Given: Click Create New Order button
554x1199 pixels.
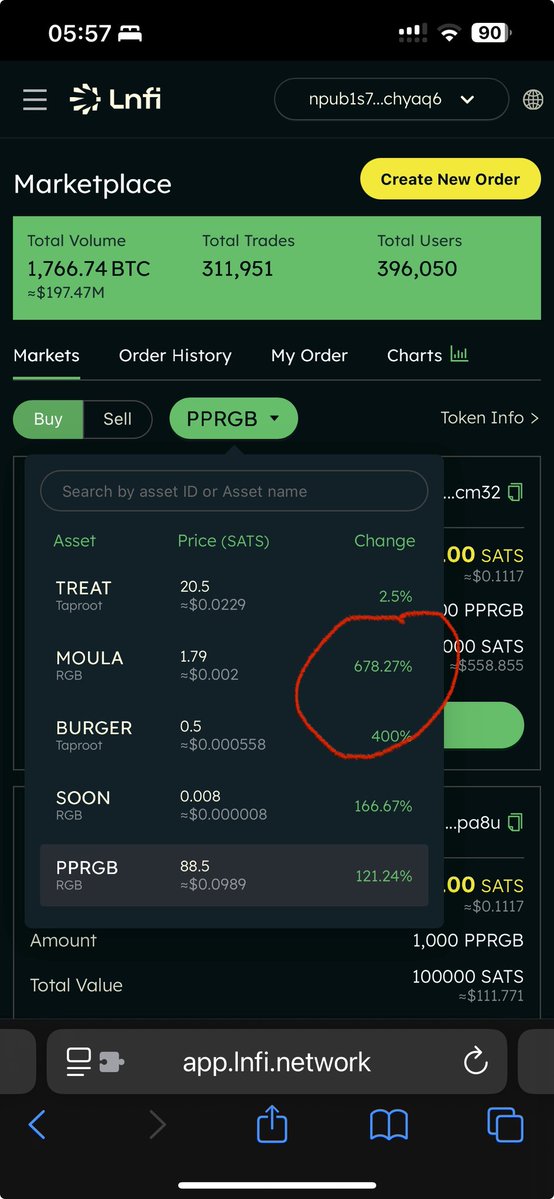Looking at the screenshot, I should tap(450, 179).
